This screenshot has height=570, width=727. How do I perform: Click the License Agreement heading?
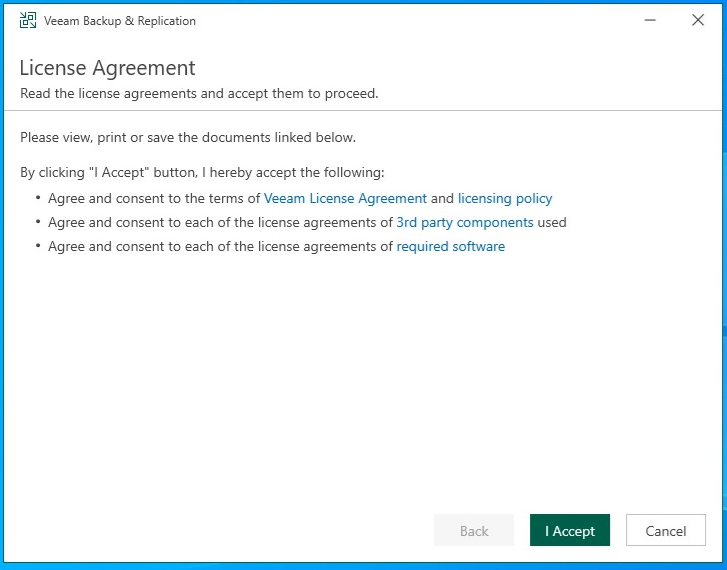coord(107,68)
